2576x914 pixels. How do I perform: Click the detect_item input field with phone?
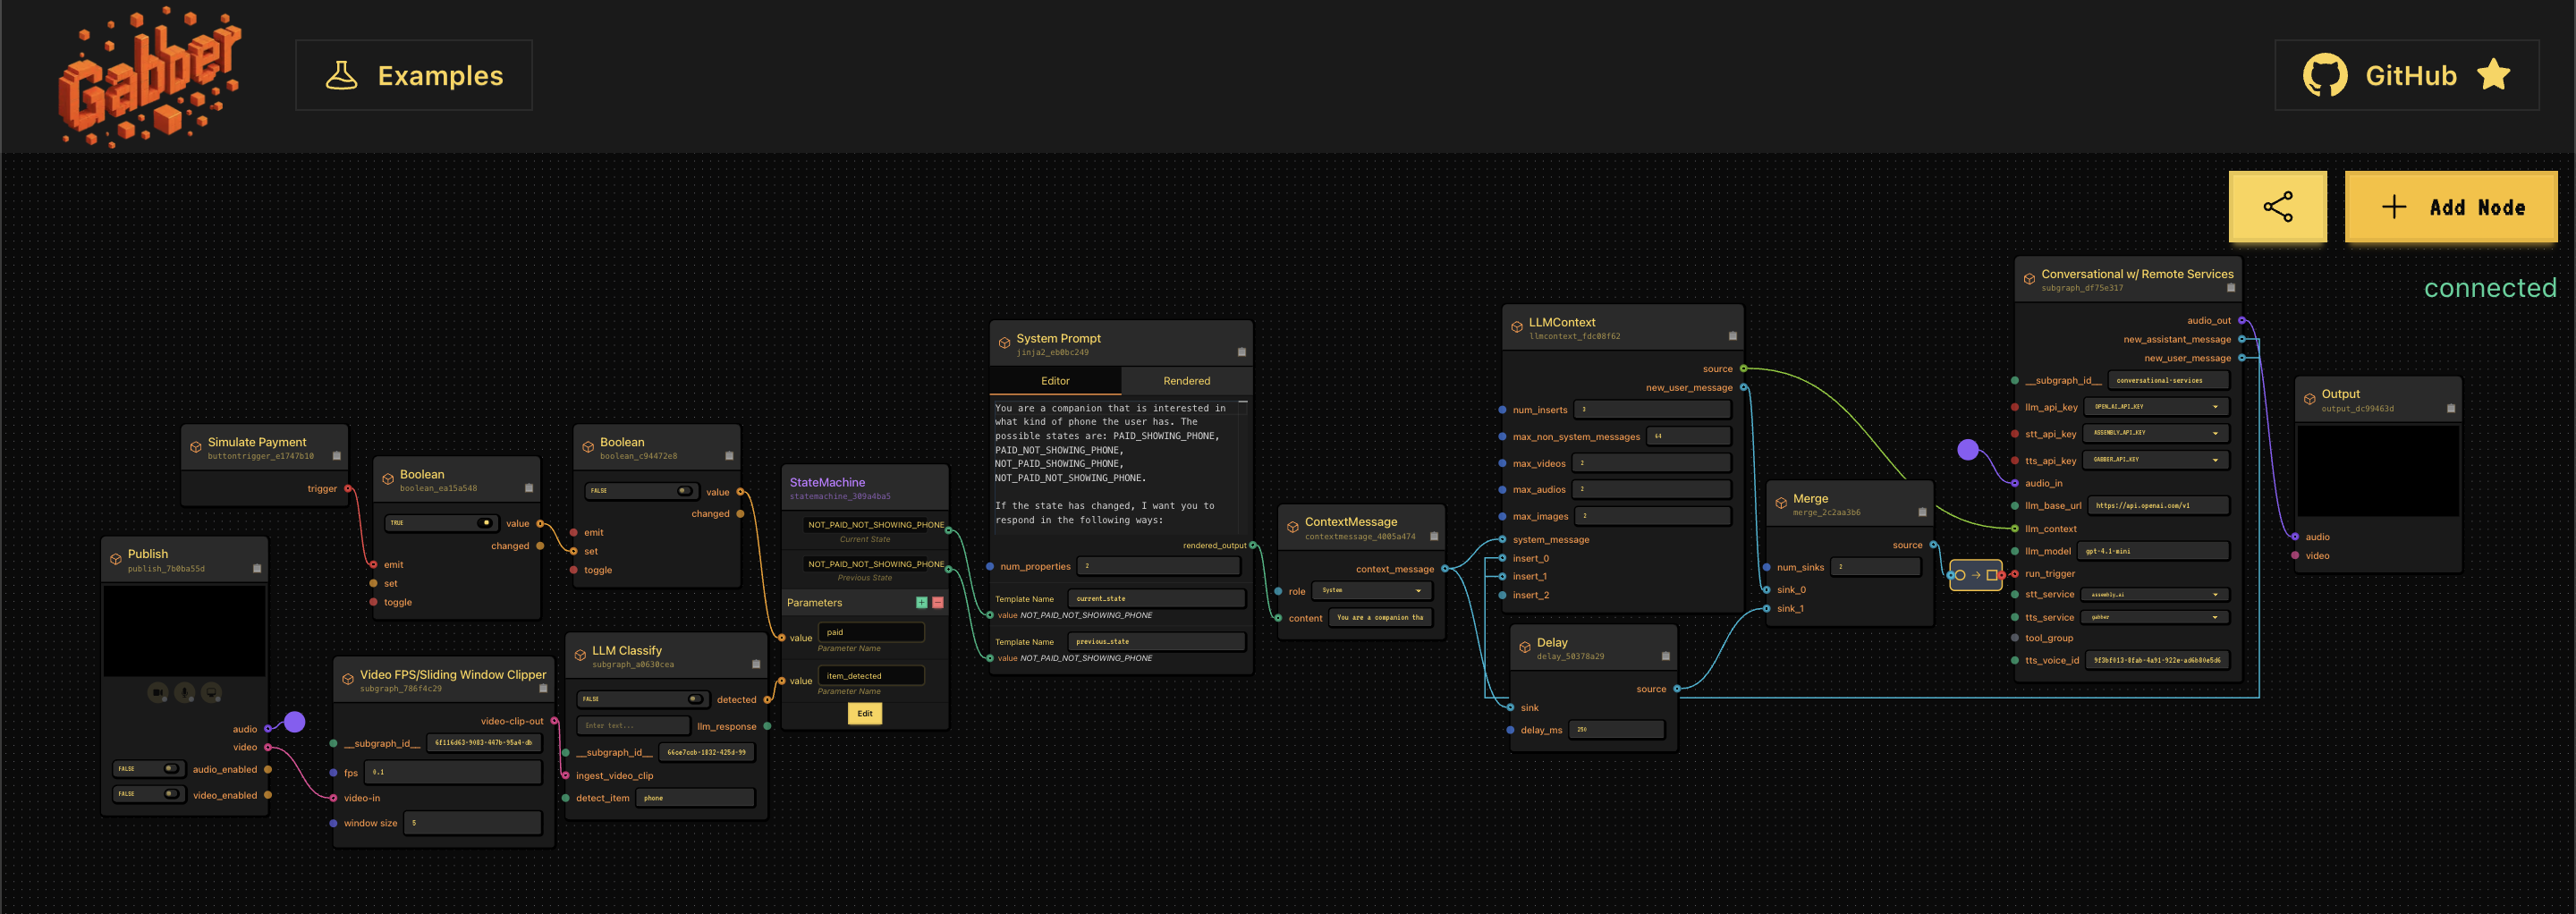pos(695,798)
